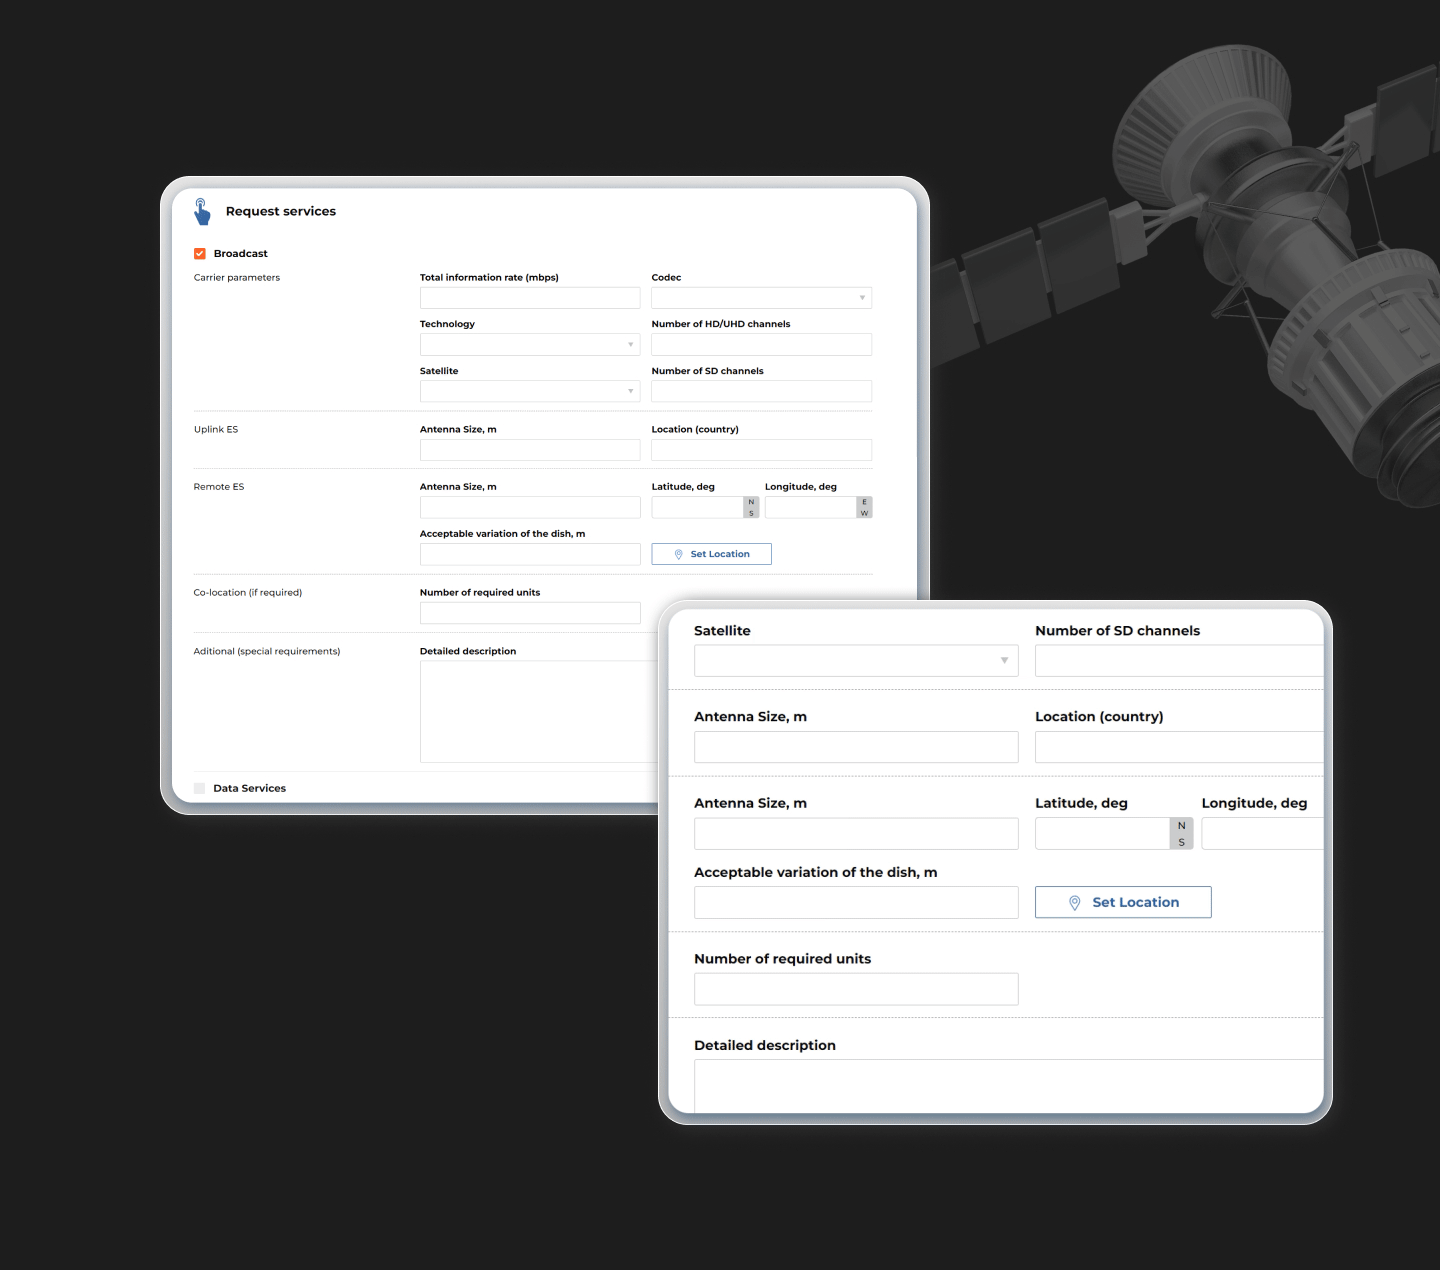1440x1270 pixels.
Task: Toggle the N/S selector in the enlarged Latitude field
Action: [1181, 834]
